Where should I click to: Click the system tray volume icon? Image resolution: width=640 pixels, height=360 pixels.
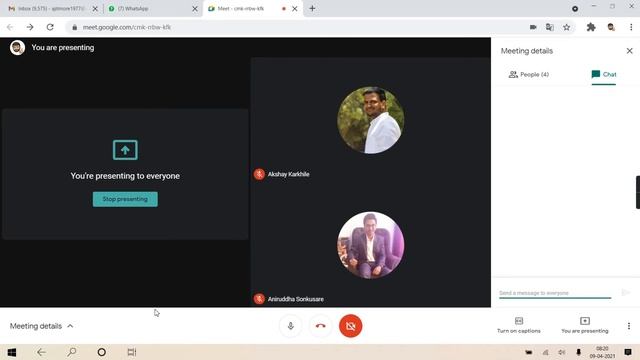(x=562, y=352)
